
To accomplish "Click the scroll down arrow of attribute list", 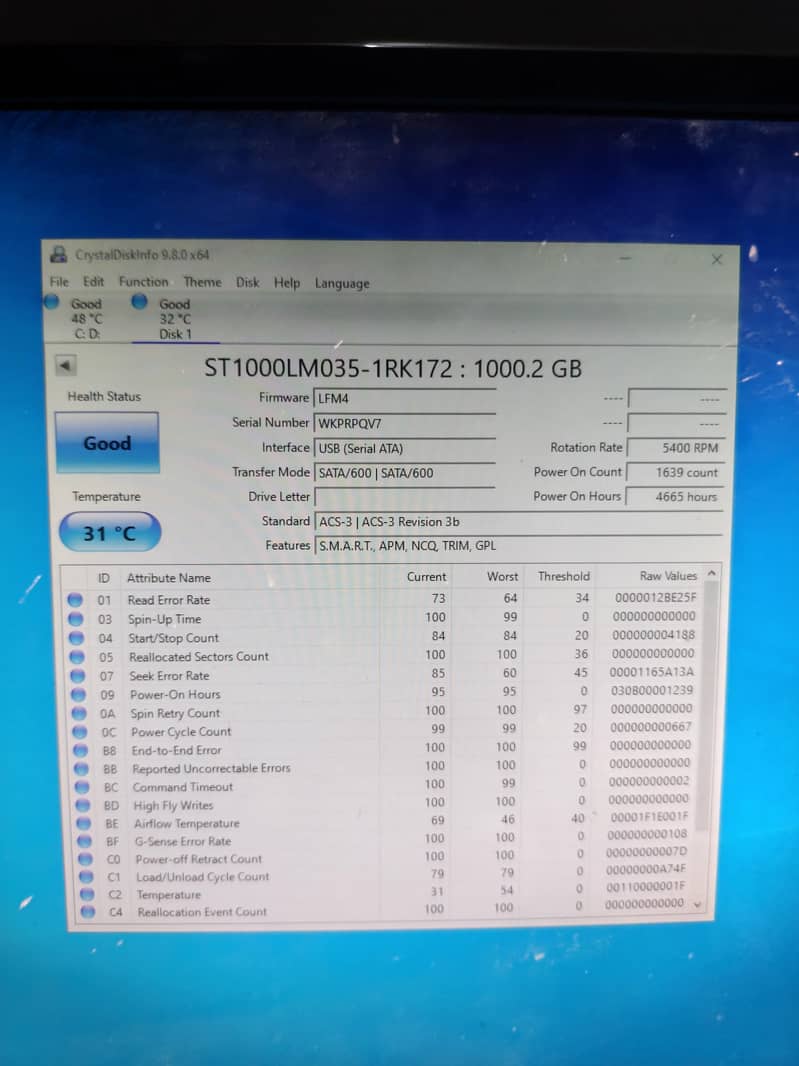I will [x=697, y=905].
